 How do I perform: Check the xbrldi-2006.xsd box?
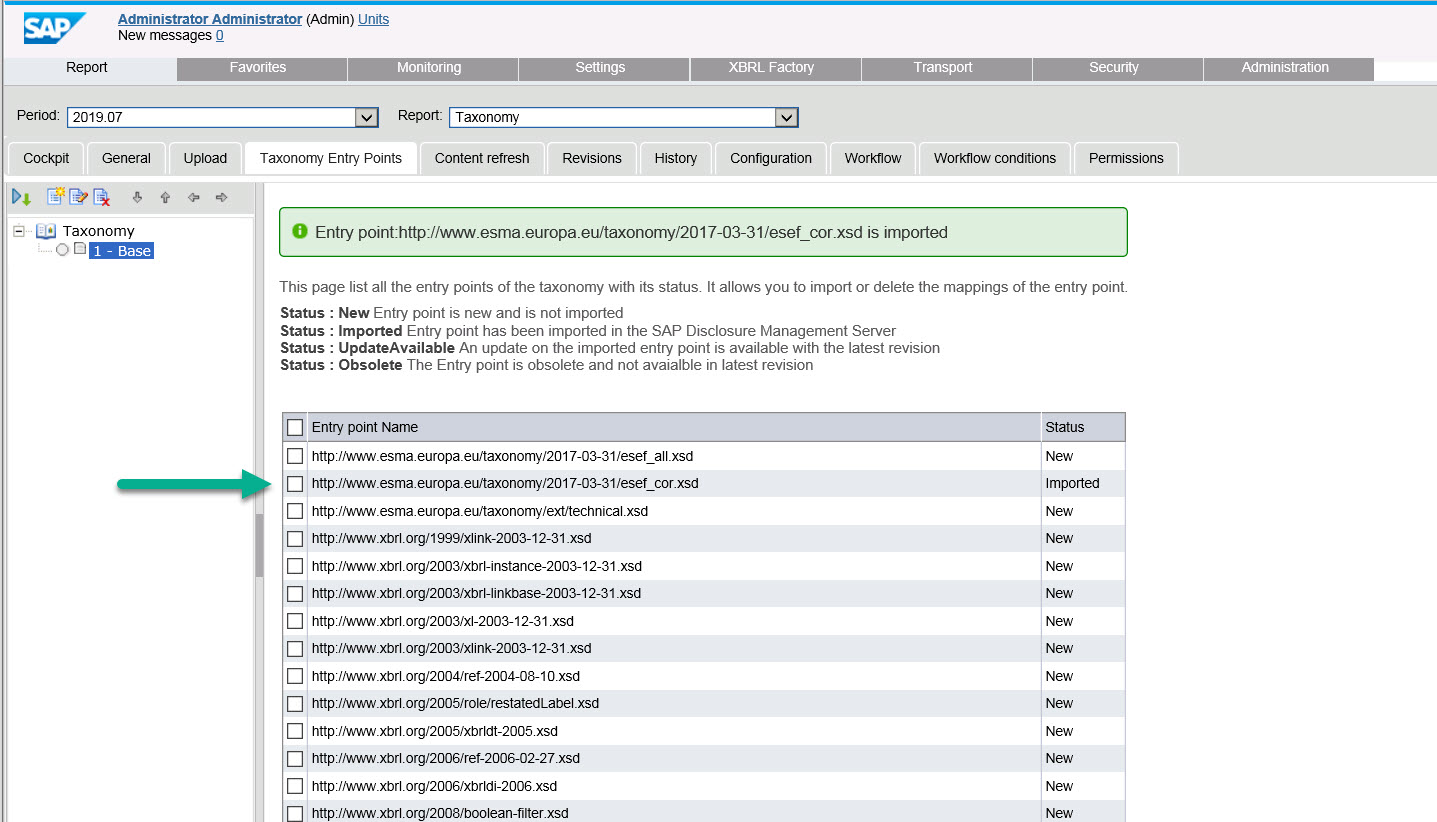295,786
